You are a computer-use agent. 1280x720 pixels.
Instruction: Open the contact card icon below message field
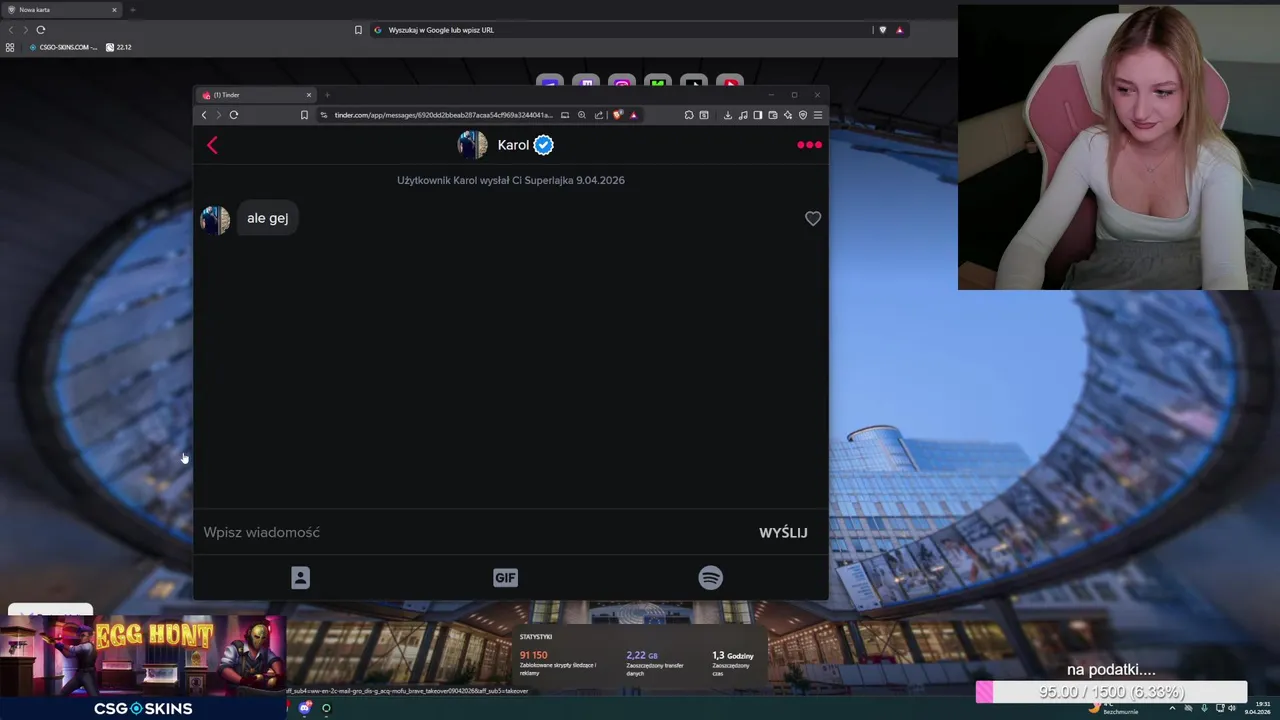click(x=300, y=577)
